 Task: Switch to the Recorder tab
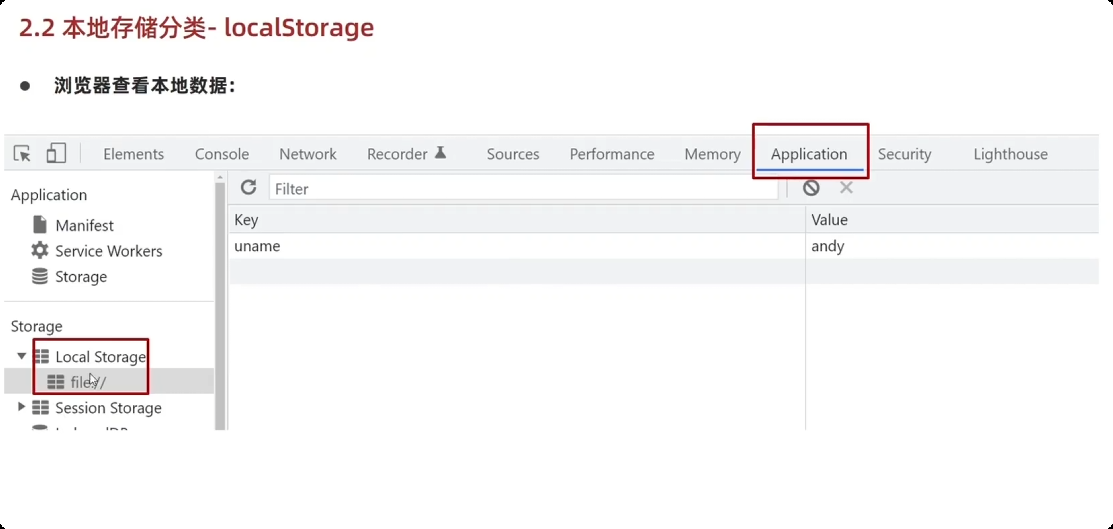click(398, 154)
